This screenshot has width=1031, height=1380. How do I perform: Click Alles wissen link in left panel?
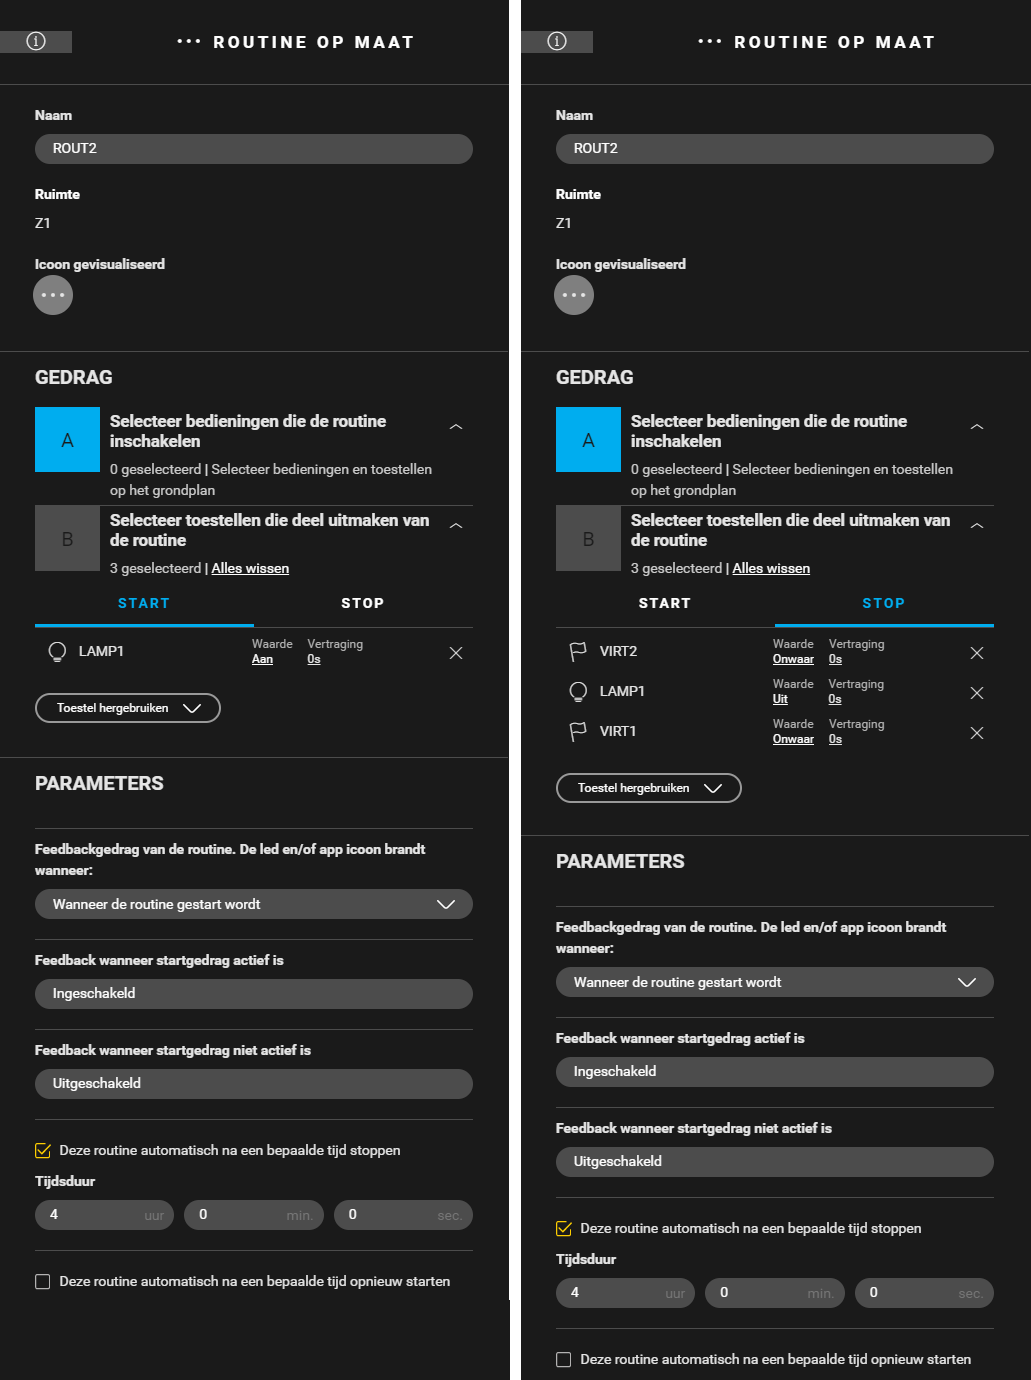(250, 568)
